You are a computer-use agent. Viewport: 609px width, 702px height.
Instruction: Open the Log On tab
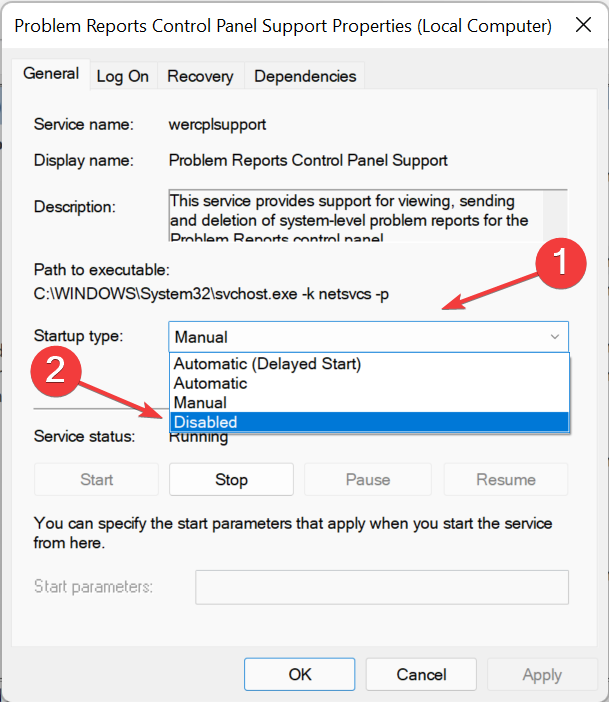(x=123, y=76)
